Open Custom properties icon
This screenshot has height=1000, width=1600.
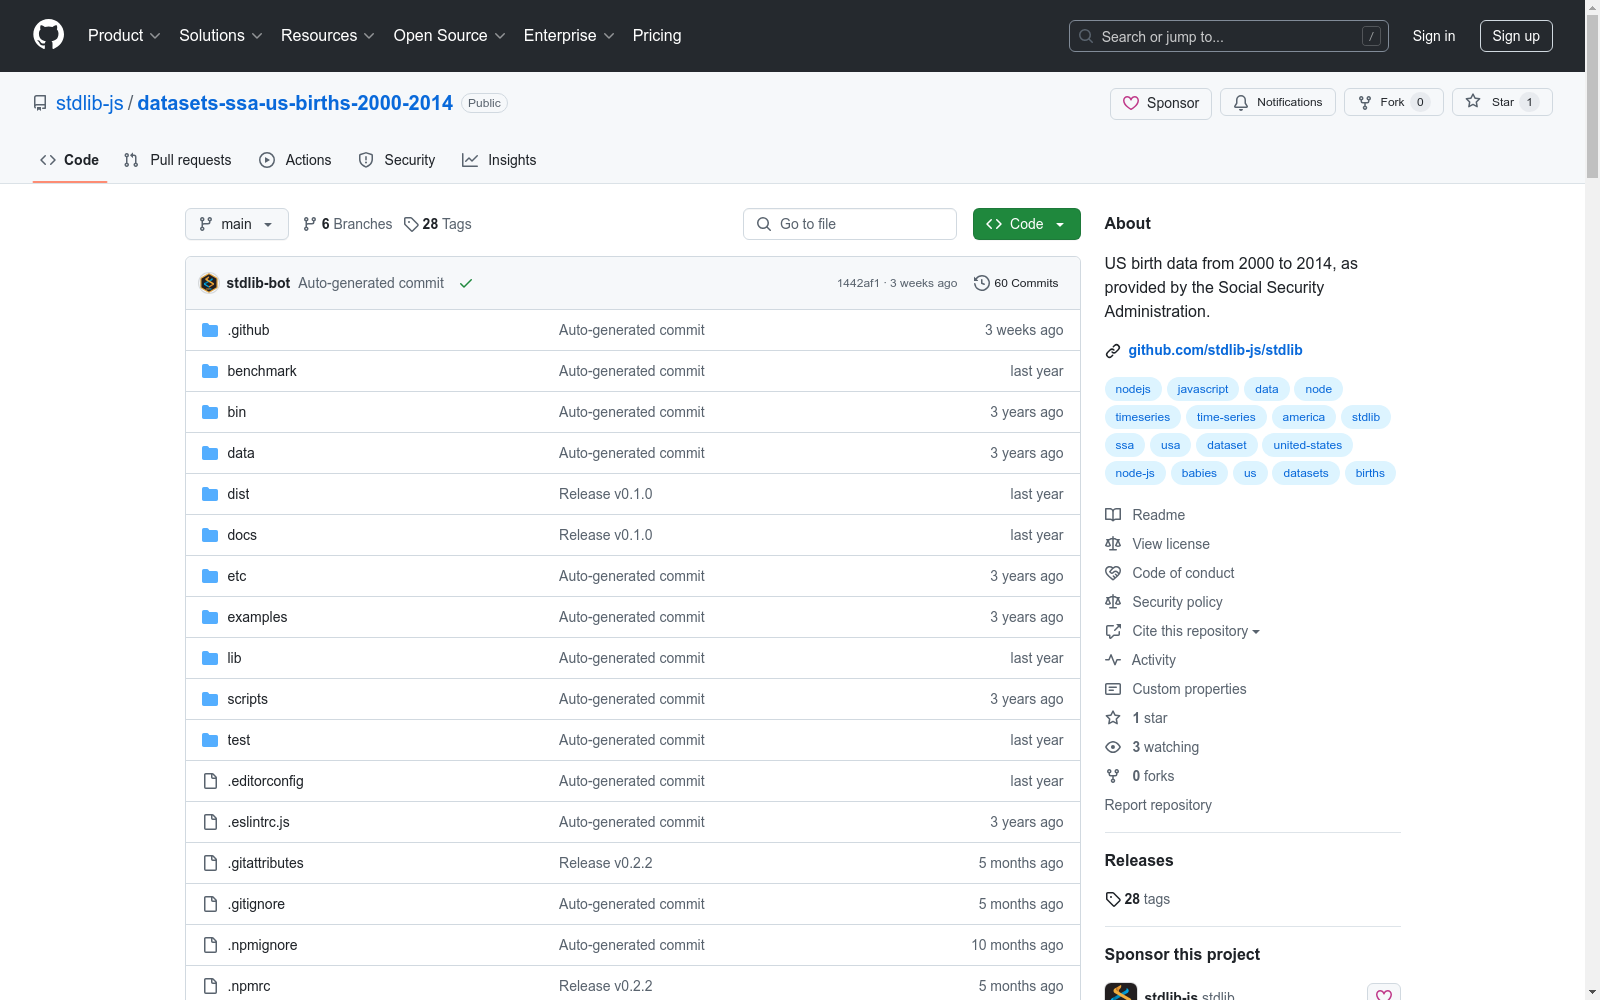coord(1113,689)
